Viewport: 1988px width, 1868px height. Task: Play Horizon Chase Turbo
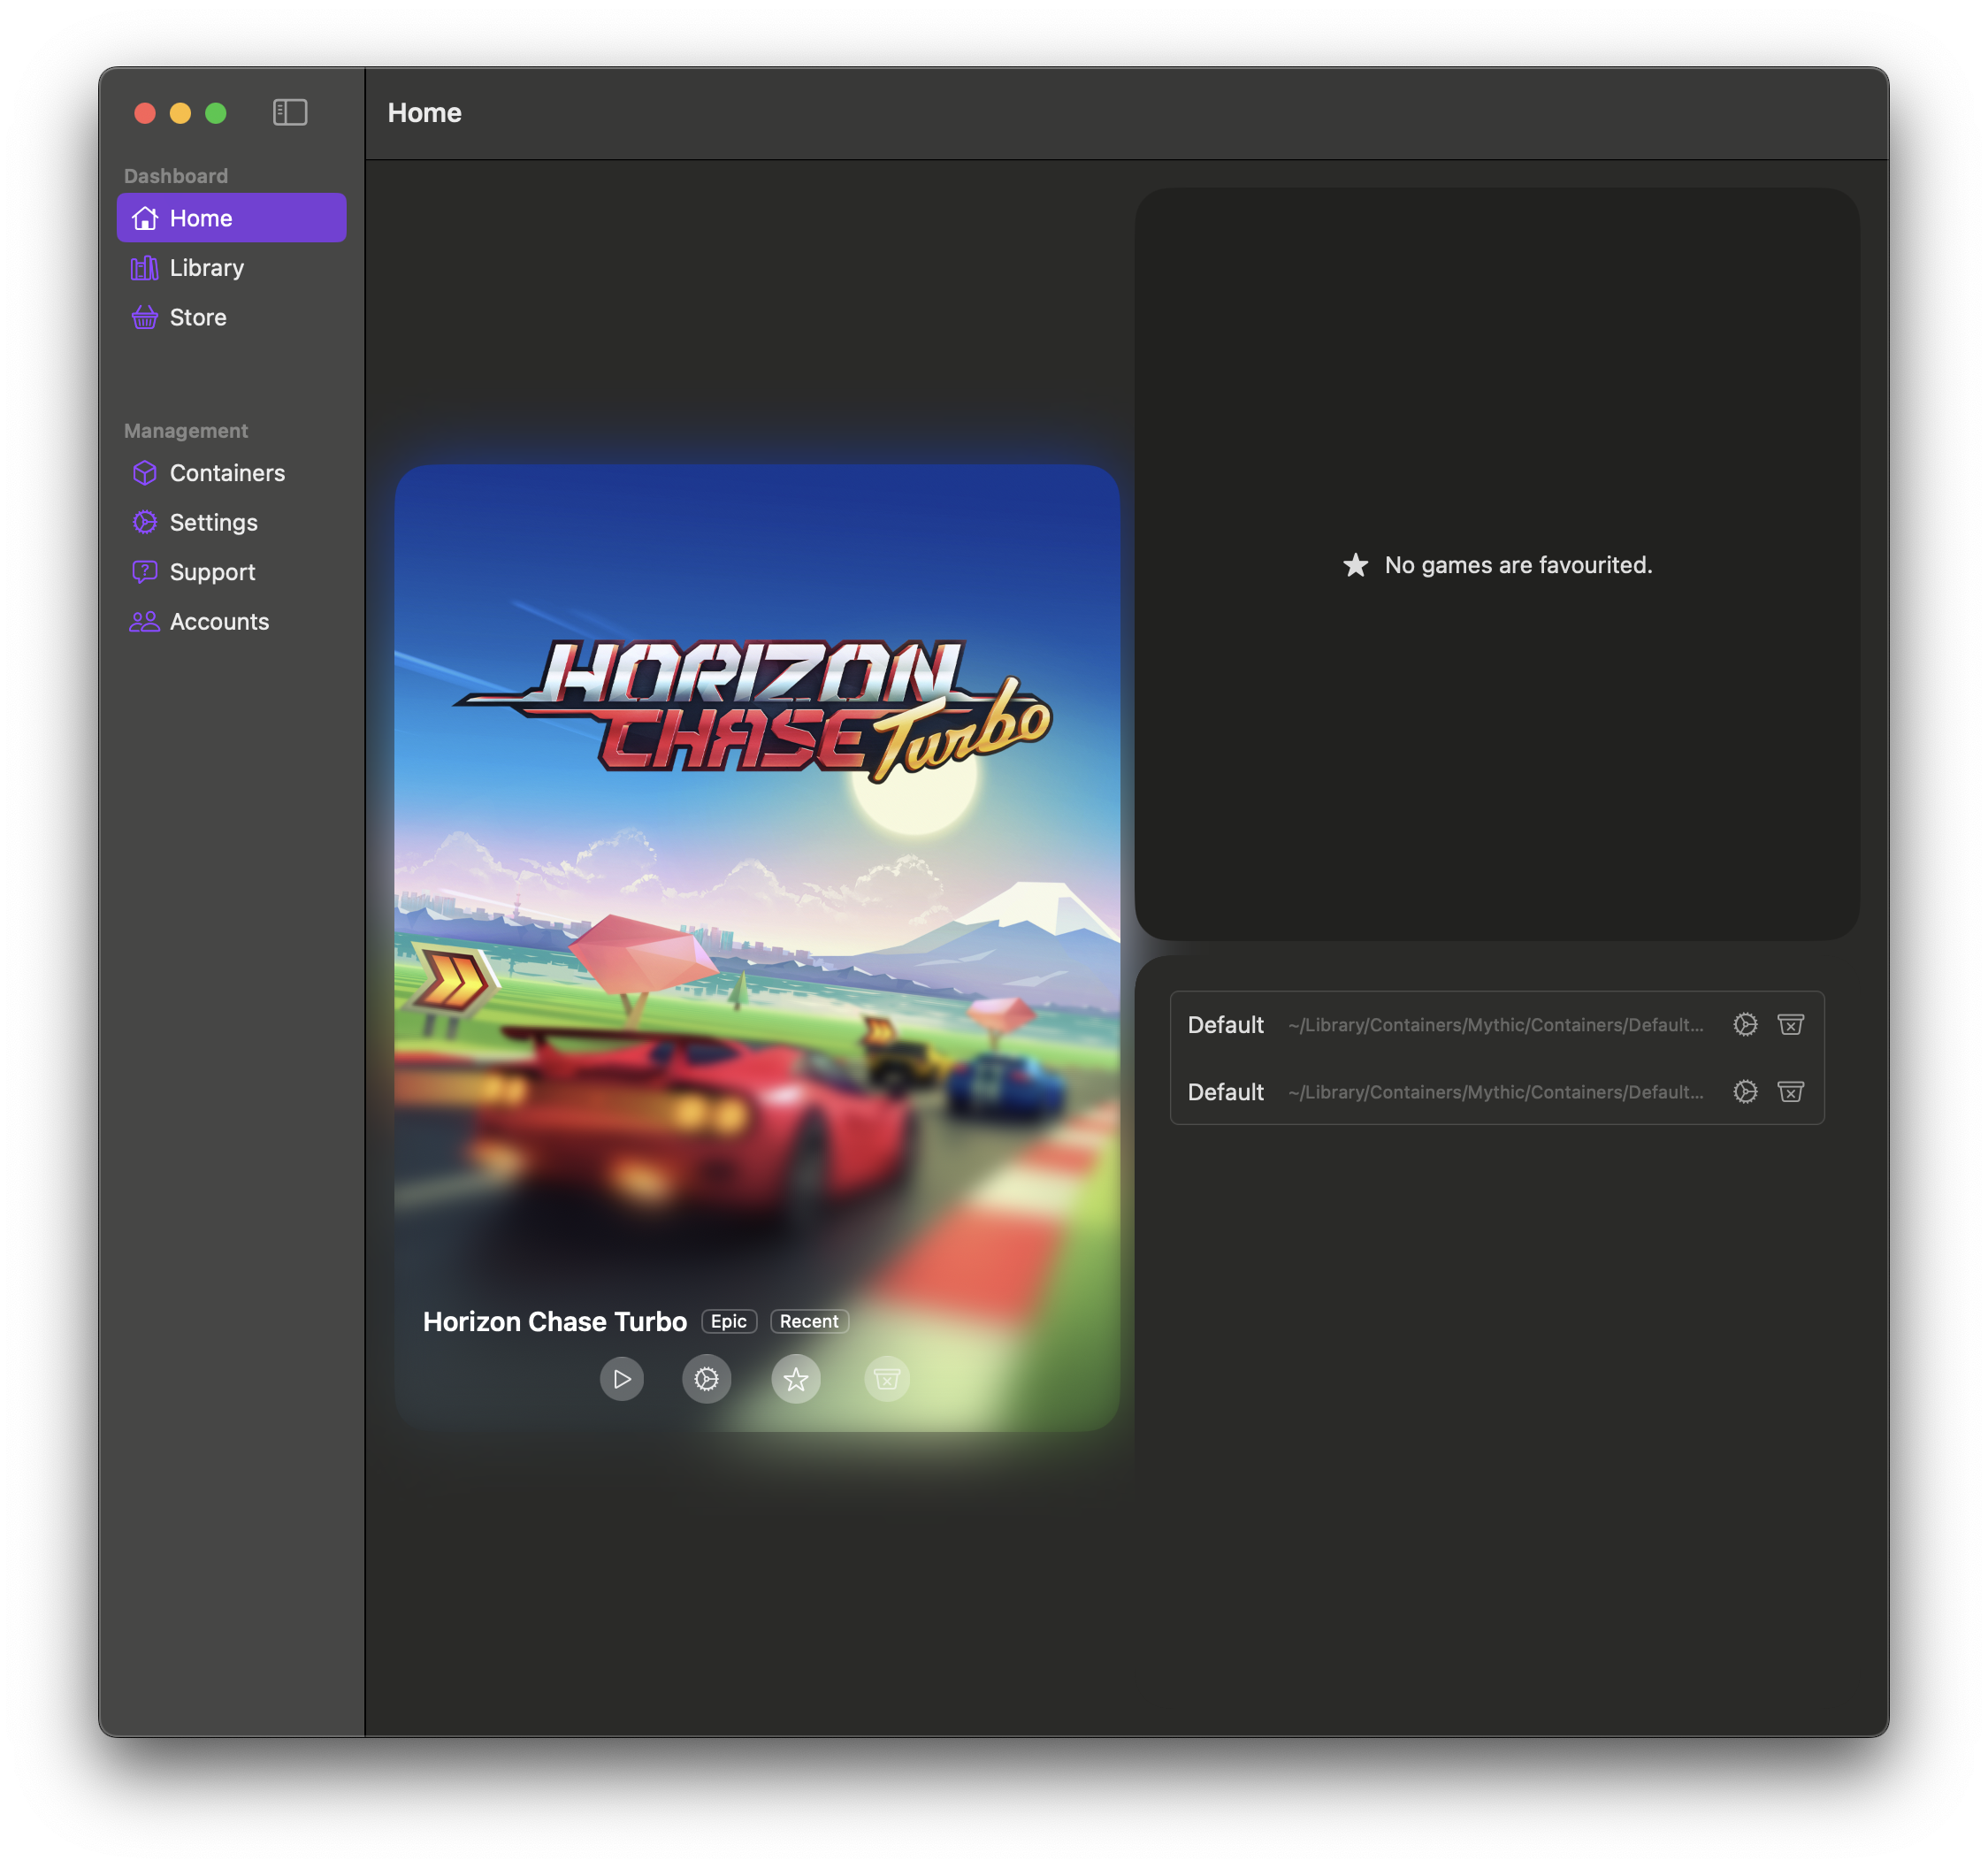tap(622, 1379)
